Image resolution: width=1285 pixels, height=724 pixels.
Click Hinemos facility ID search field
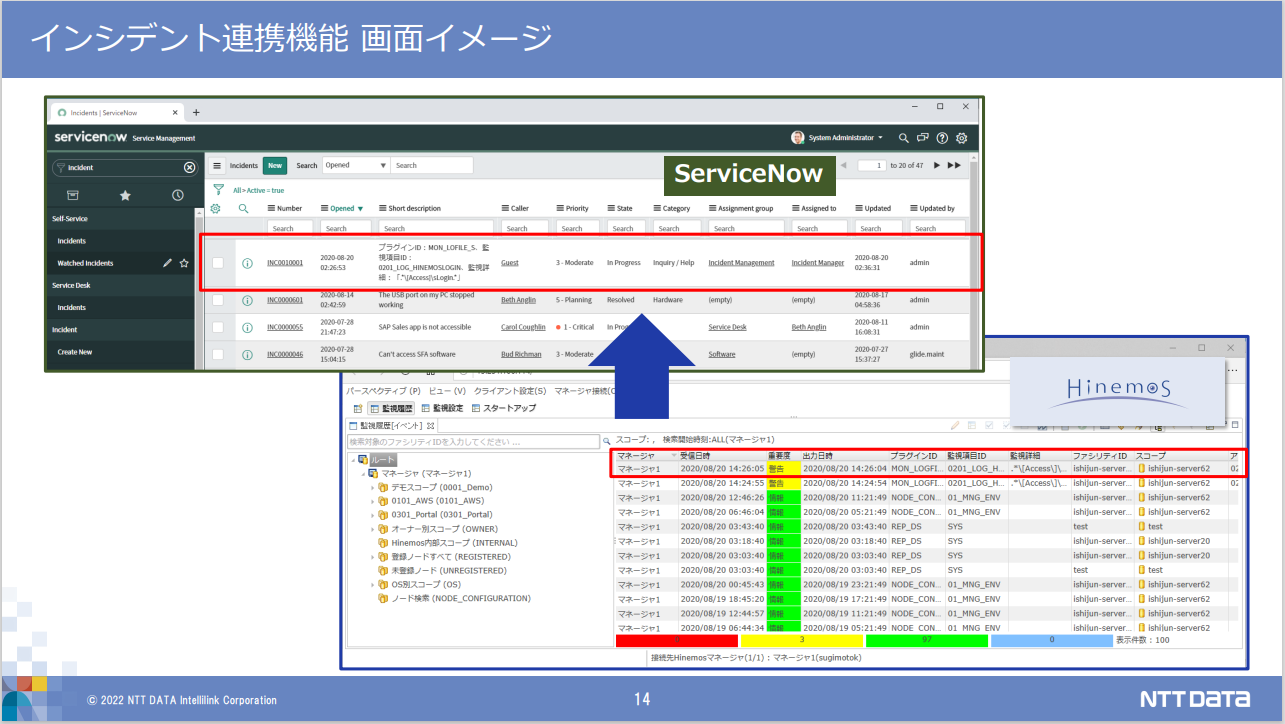[x=473, y=441]
